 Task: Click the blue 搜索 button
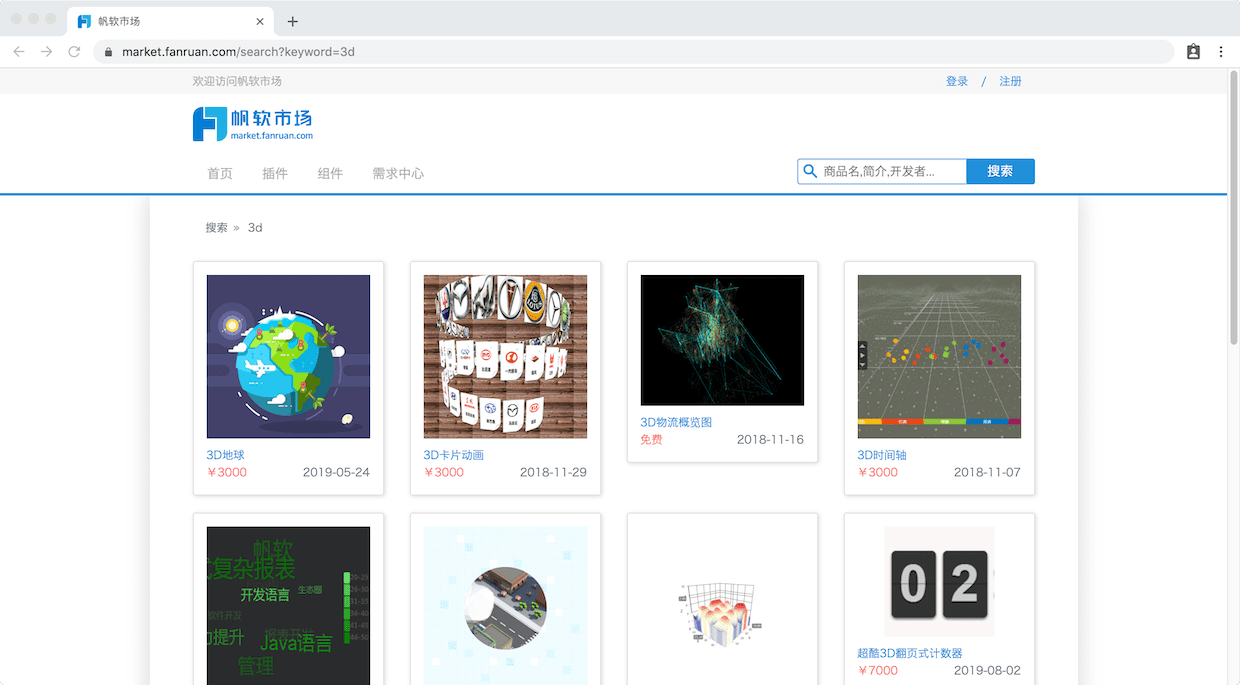point(1000,172)
